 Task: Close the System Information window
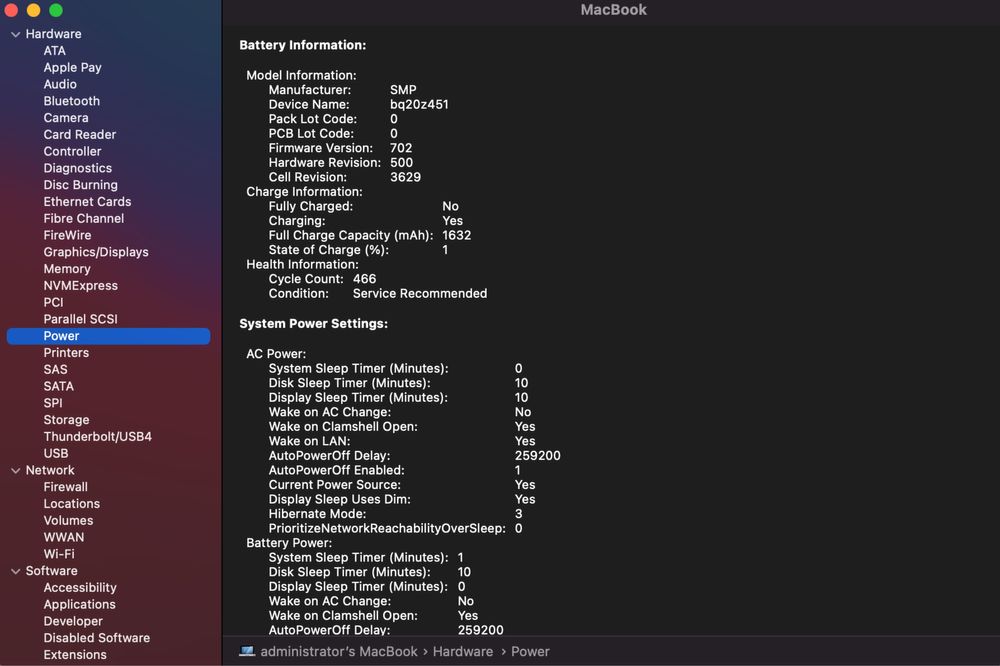pos(11,10)
